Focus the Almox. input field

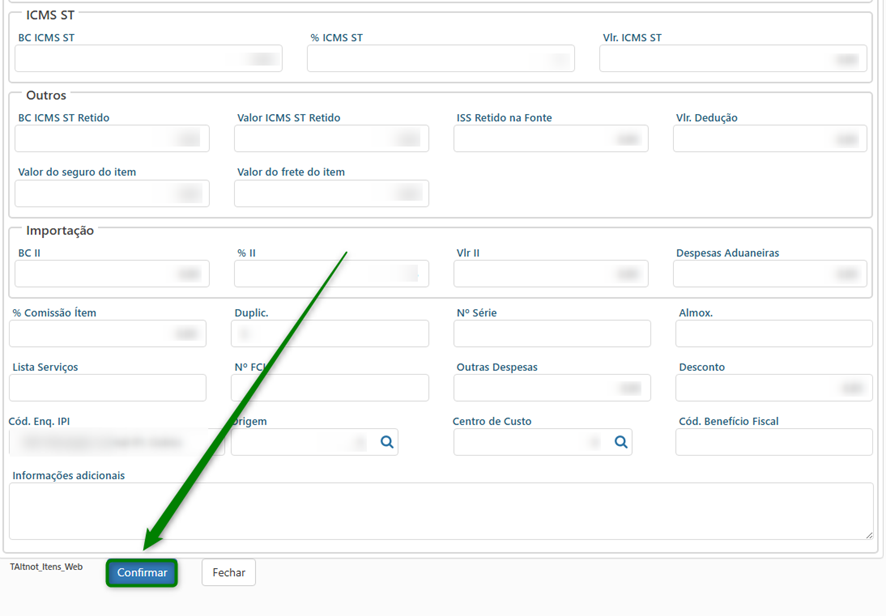773,334
